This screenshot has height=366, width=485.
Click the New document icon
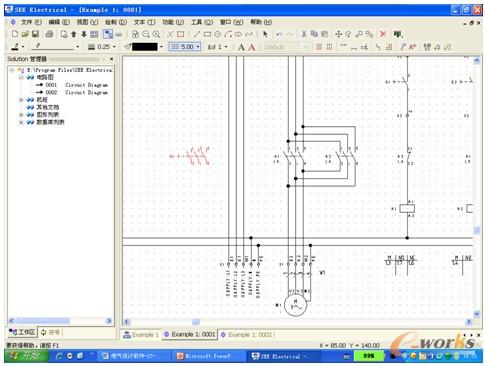(x=15, y=34)
